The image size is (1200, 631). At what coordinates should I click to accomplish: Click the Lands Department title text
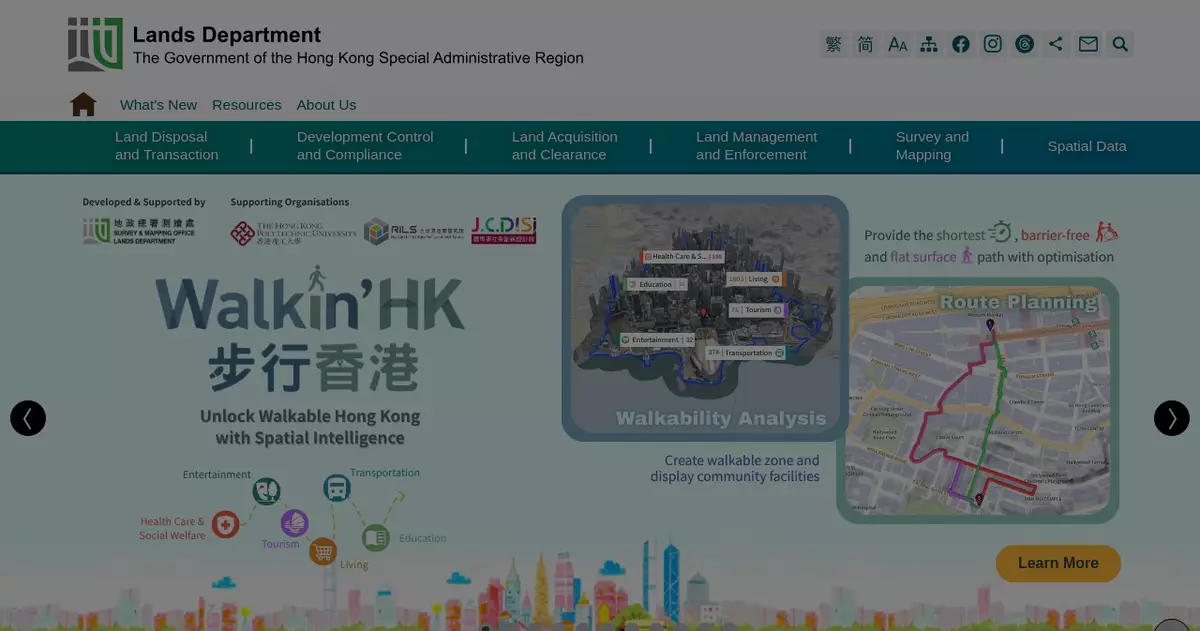click(227, 35)
